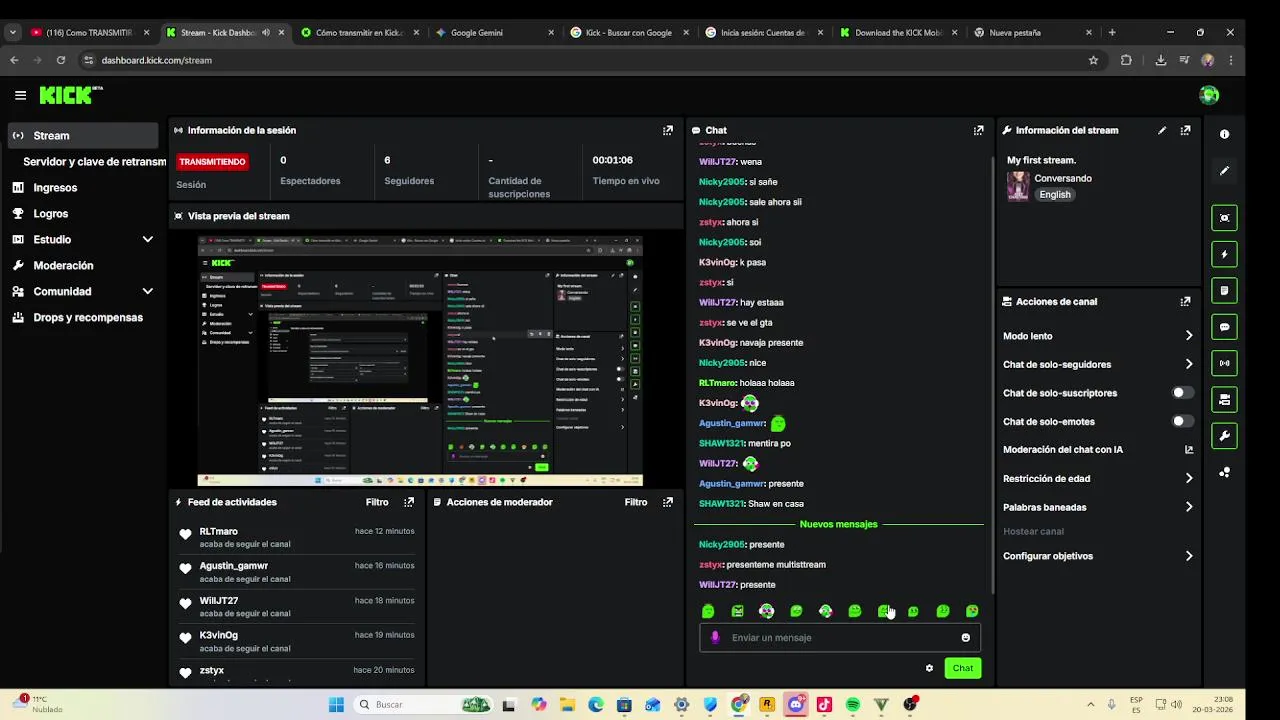Click RLTmaro in the activity feed
1280x720 pixels.
pyautogui.click(x=218, y=531)
